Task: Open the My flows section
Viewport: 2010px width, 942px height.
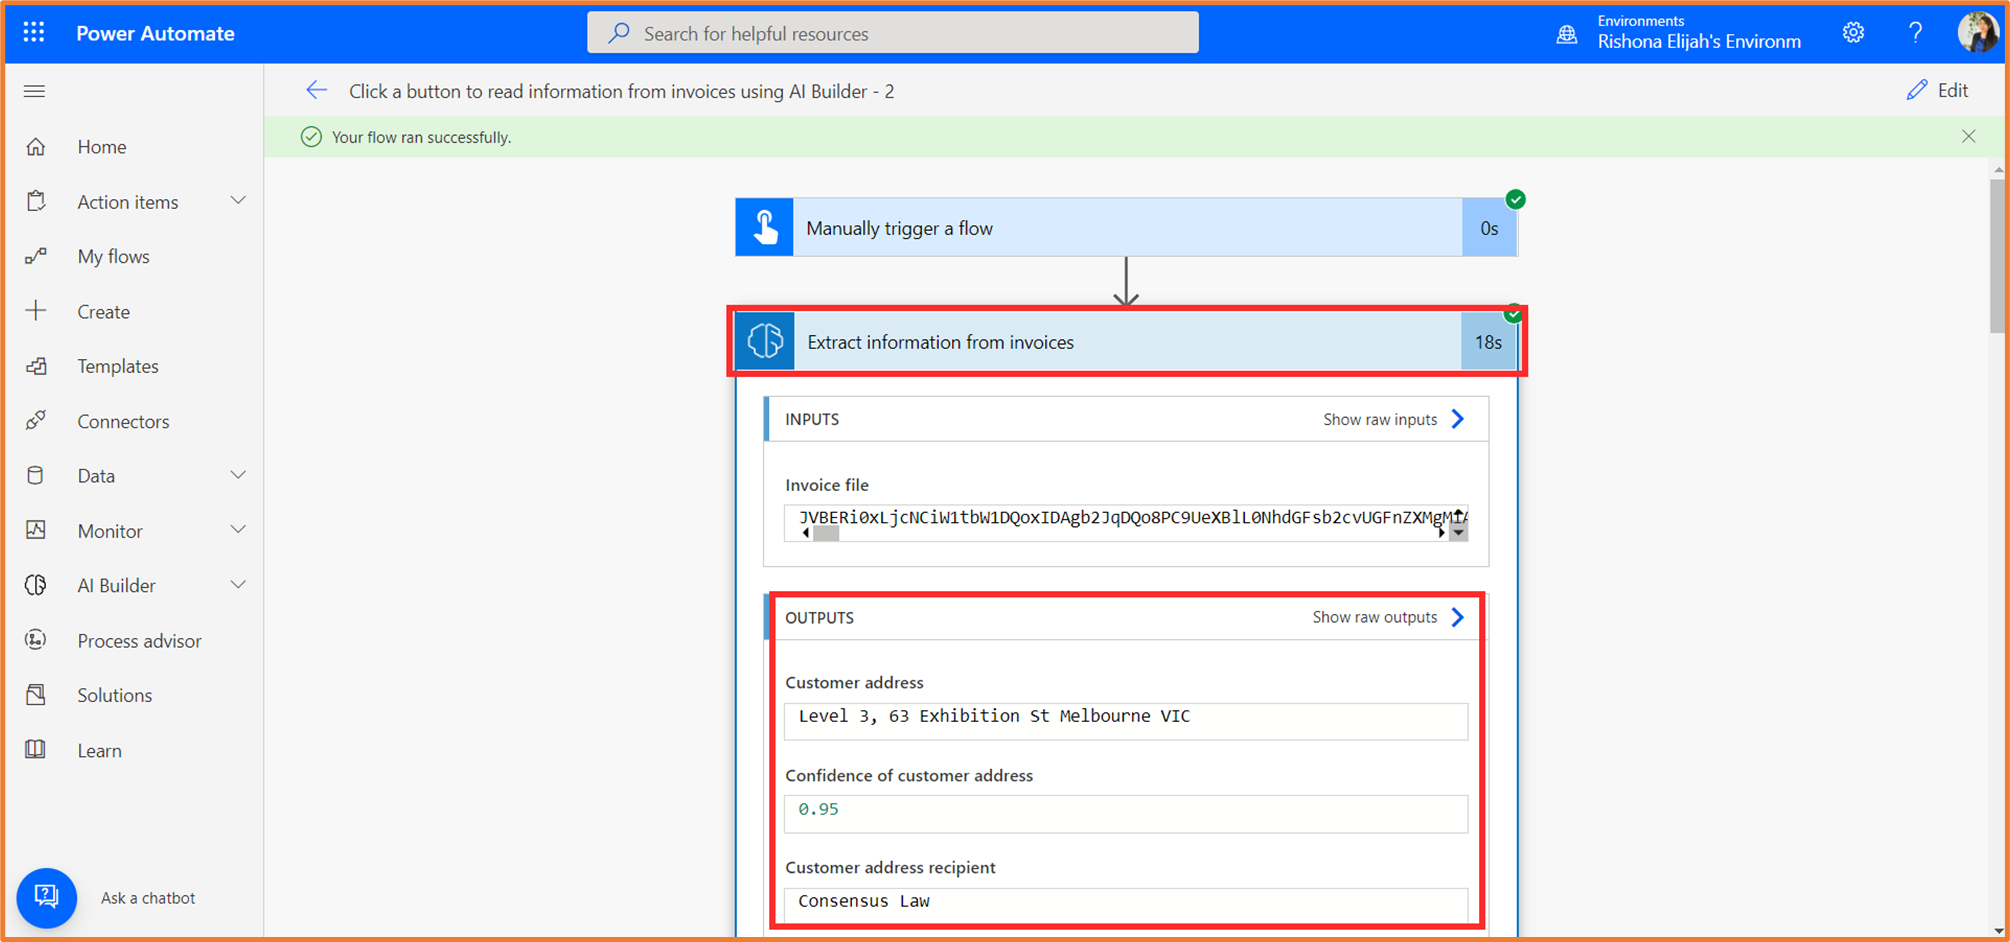Action: pyautogui.click(x=113, y=256)
